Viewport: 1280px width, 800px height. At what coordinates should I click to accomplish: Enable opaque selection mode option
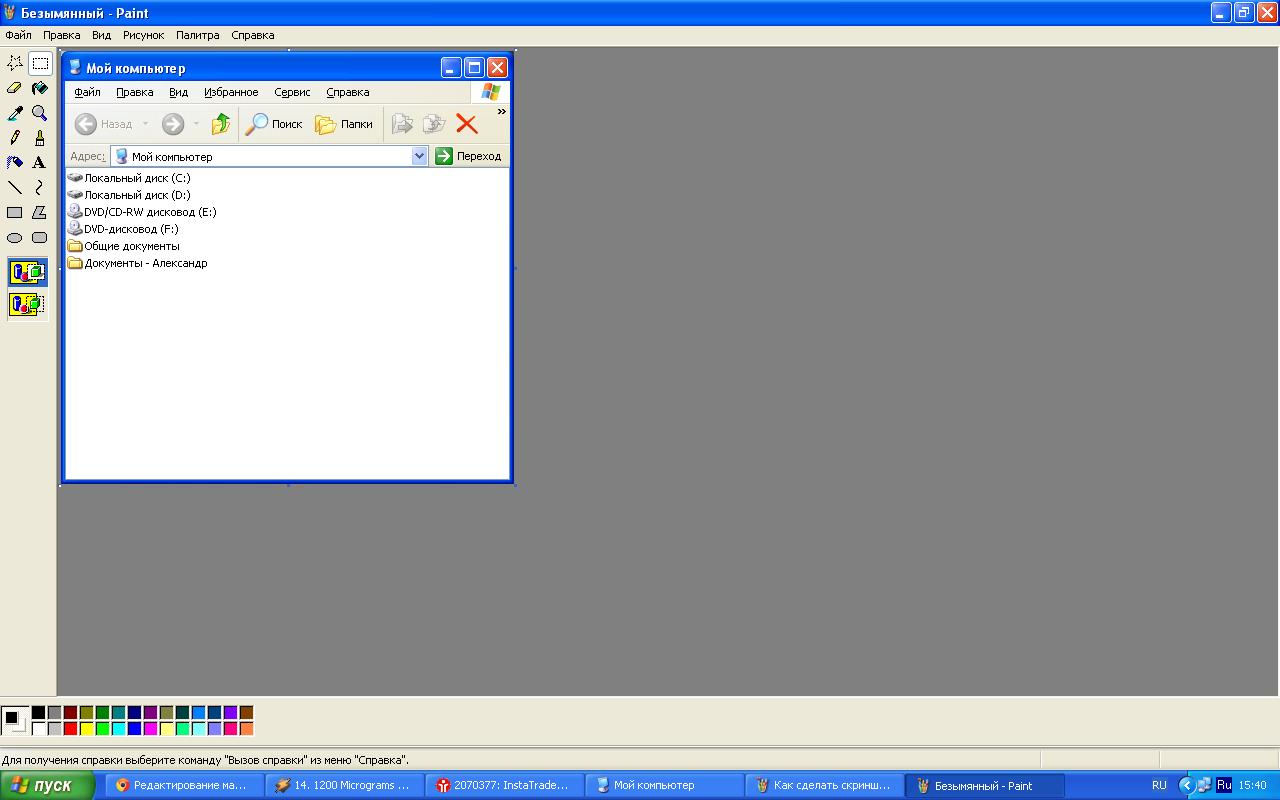tap(28, 272)
